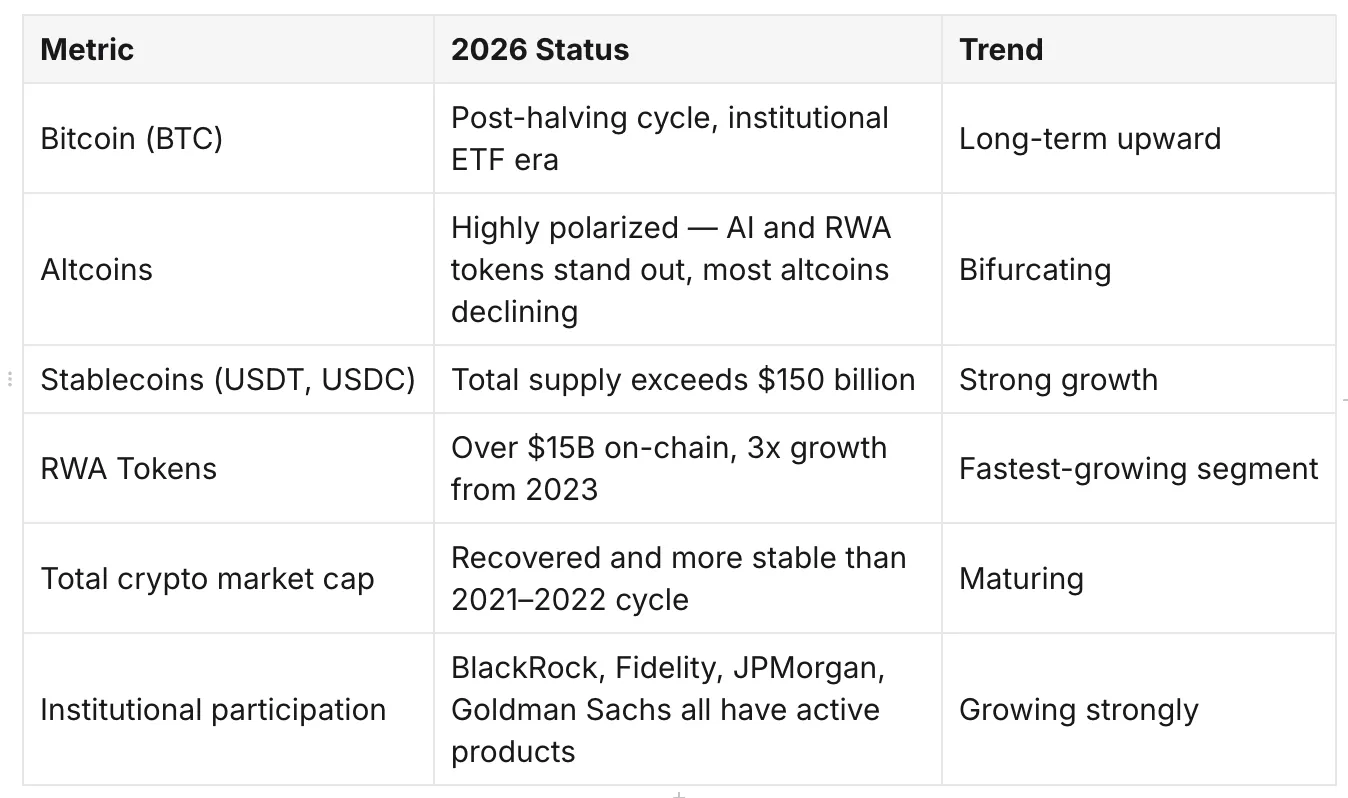Click the BlackRock, Fidelity, JPMorgan cell
This screenshot has width=1348, height=798.
click(x=688, y=709)
